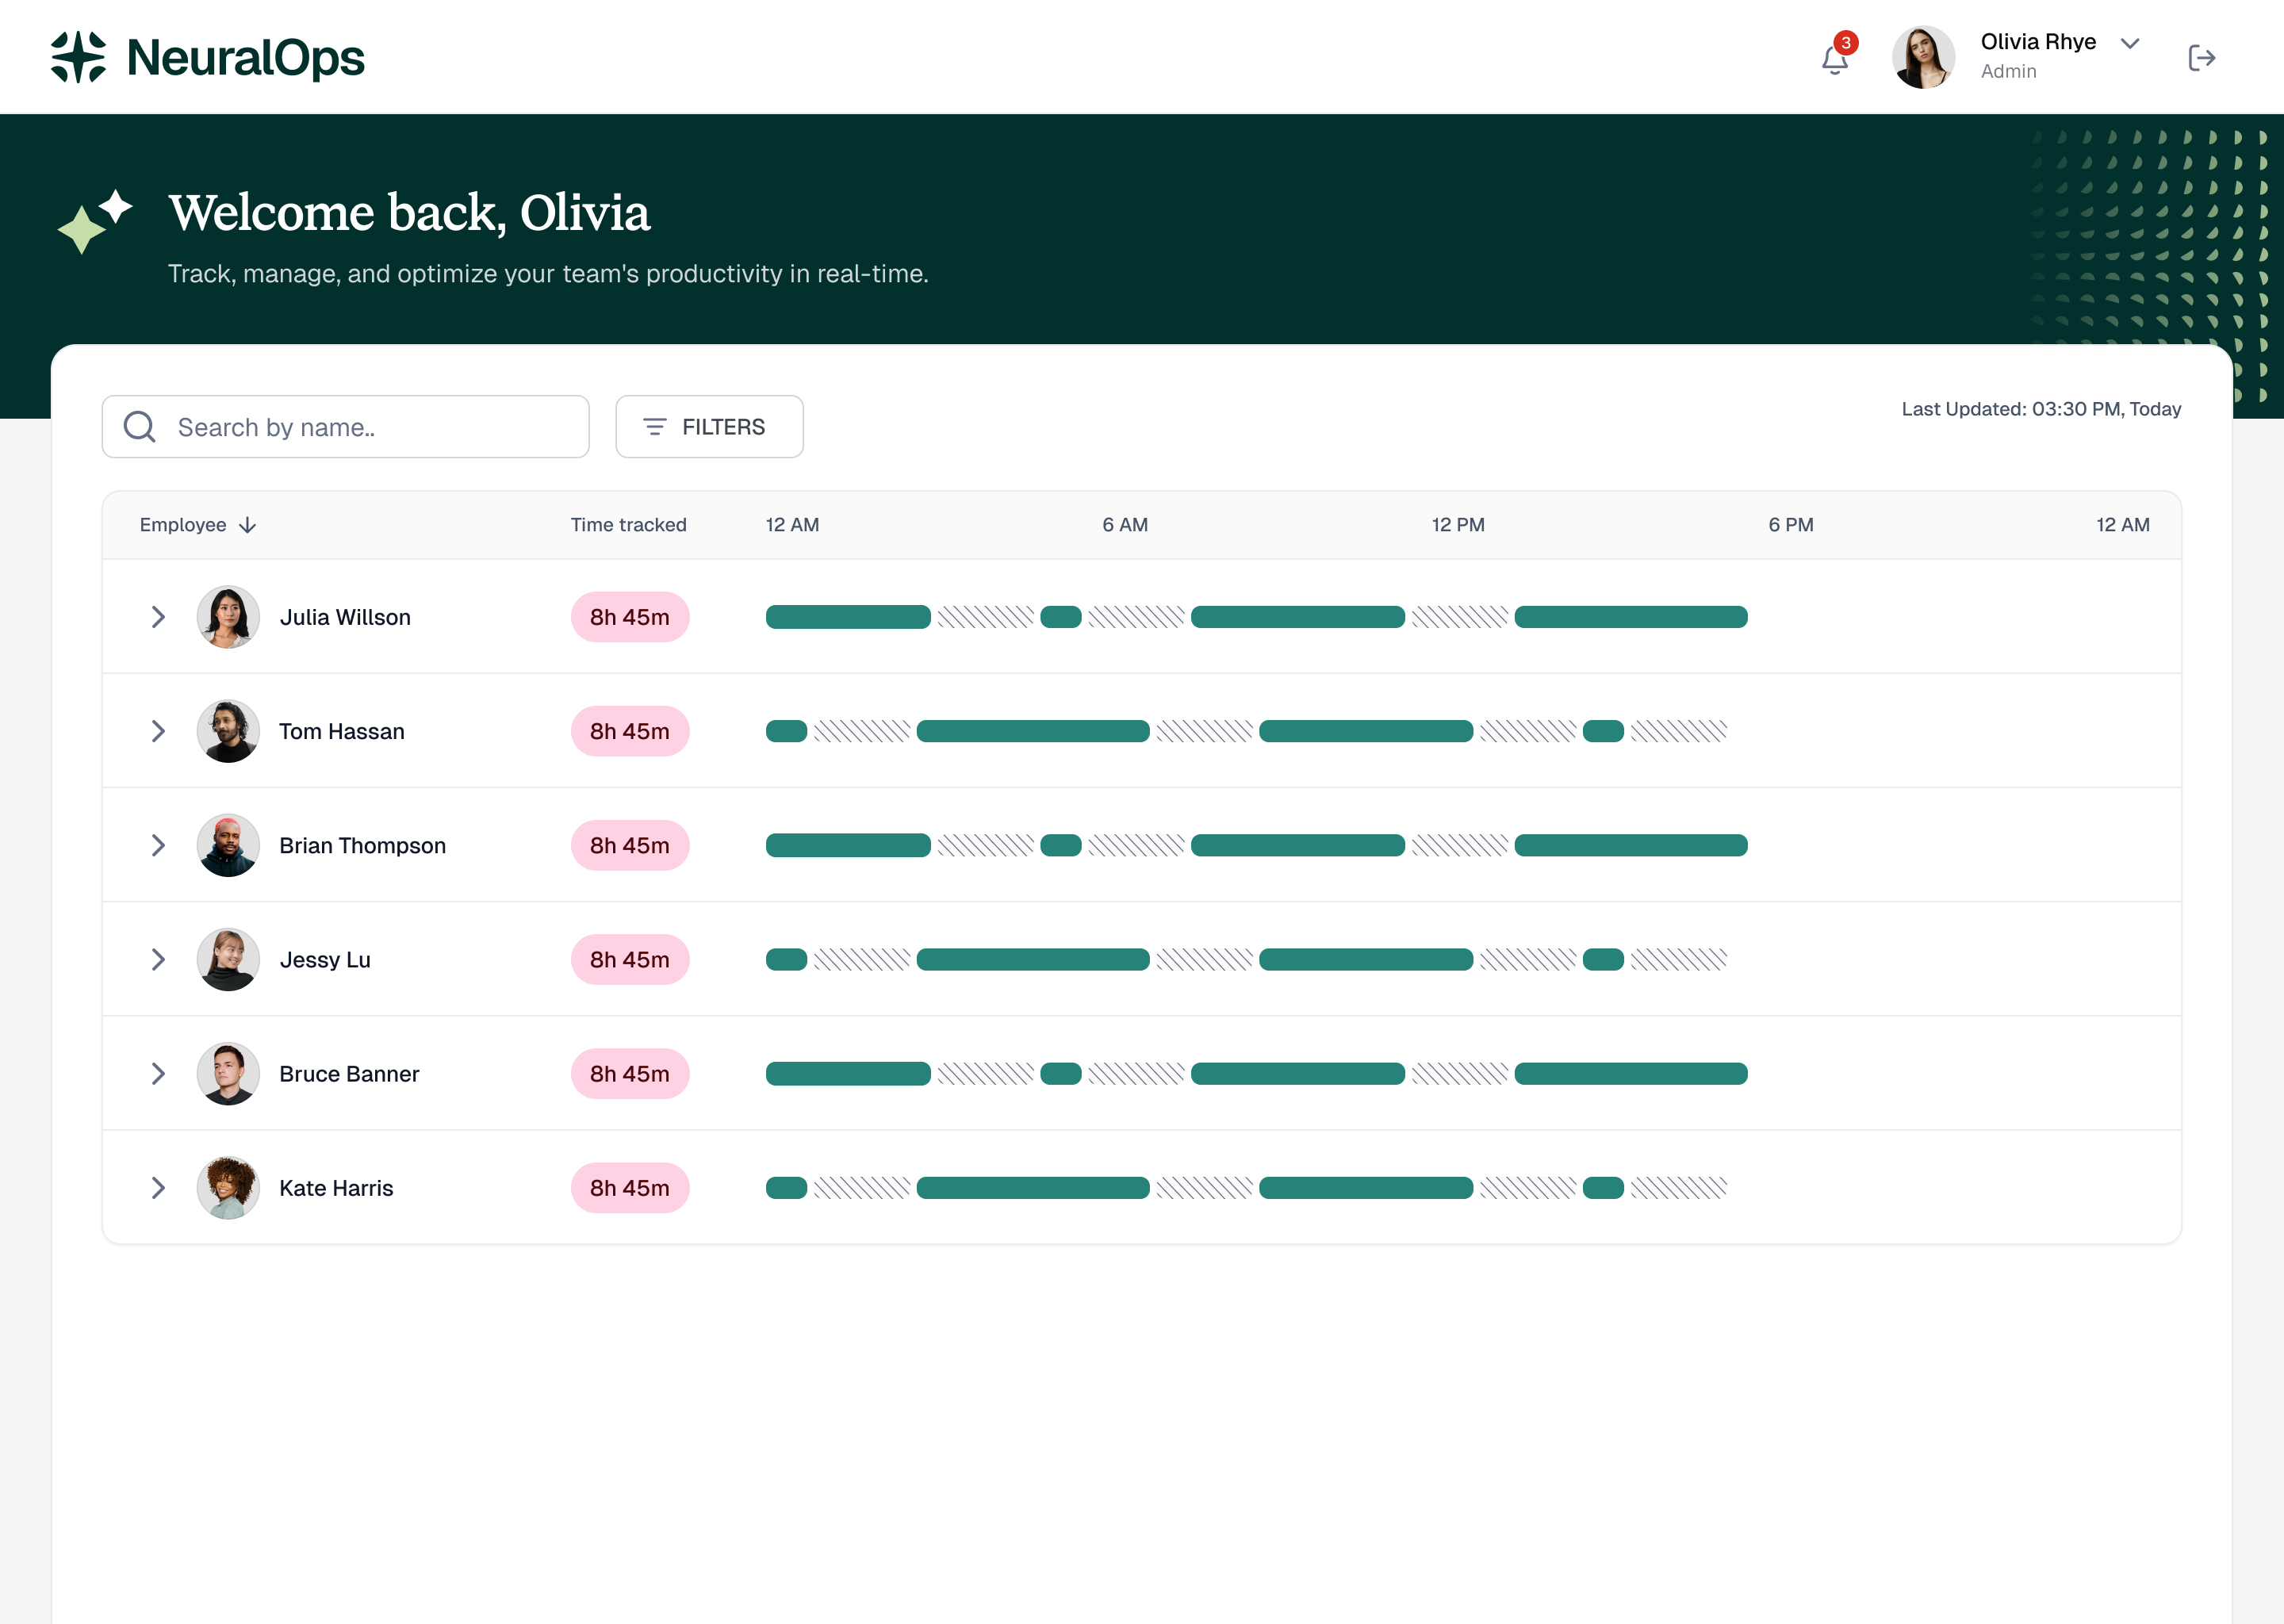This screenshot has width=2284, height=1624.
Task: Expand the Jessy Lu row
Action: pyautogui.click(x=158, y=960)
